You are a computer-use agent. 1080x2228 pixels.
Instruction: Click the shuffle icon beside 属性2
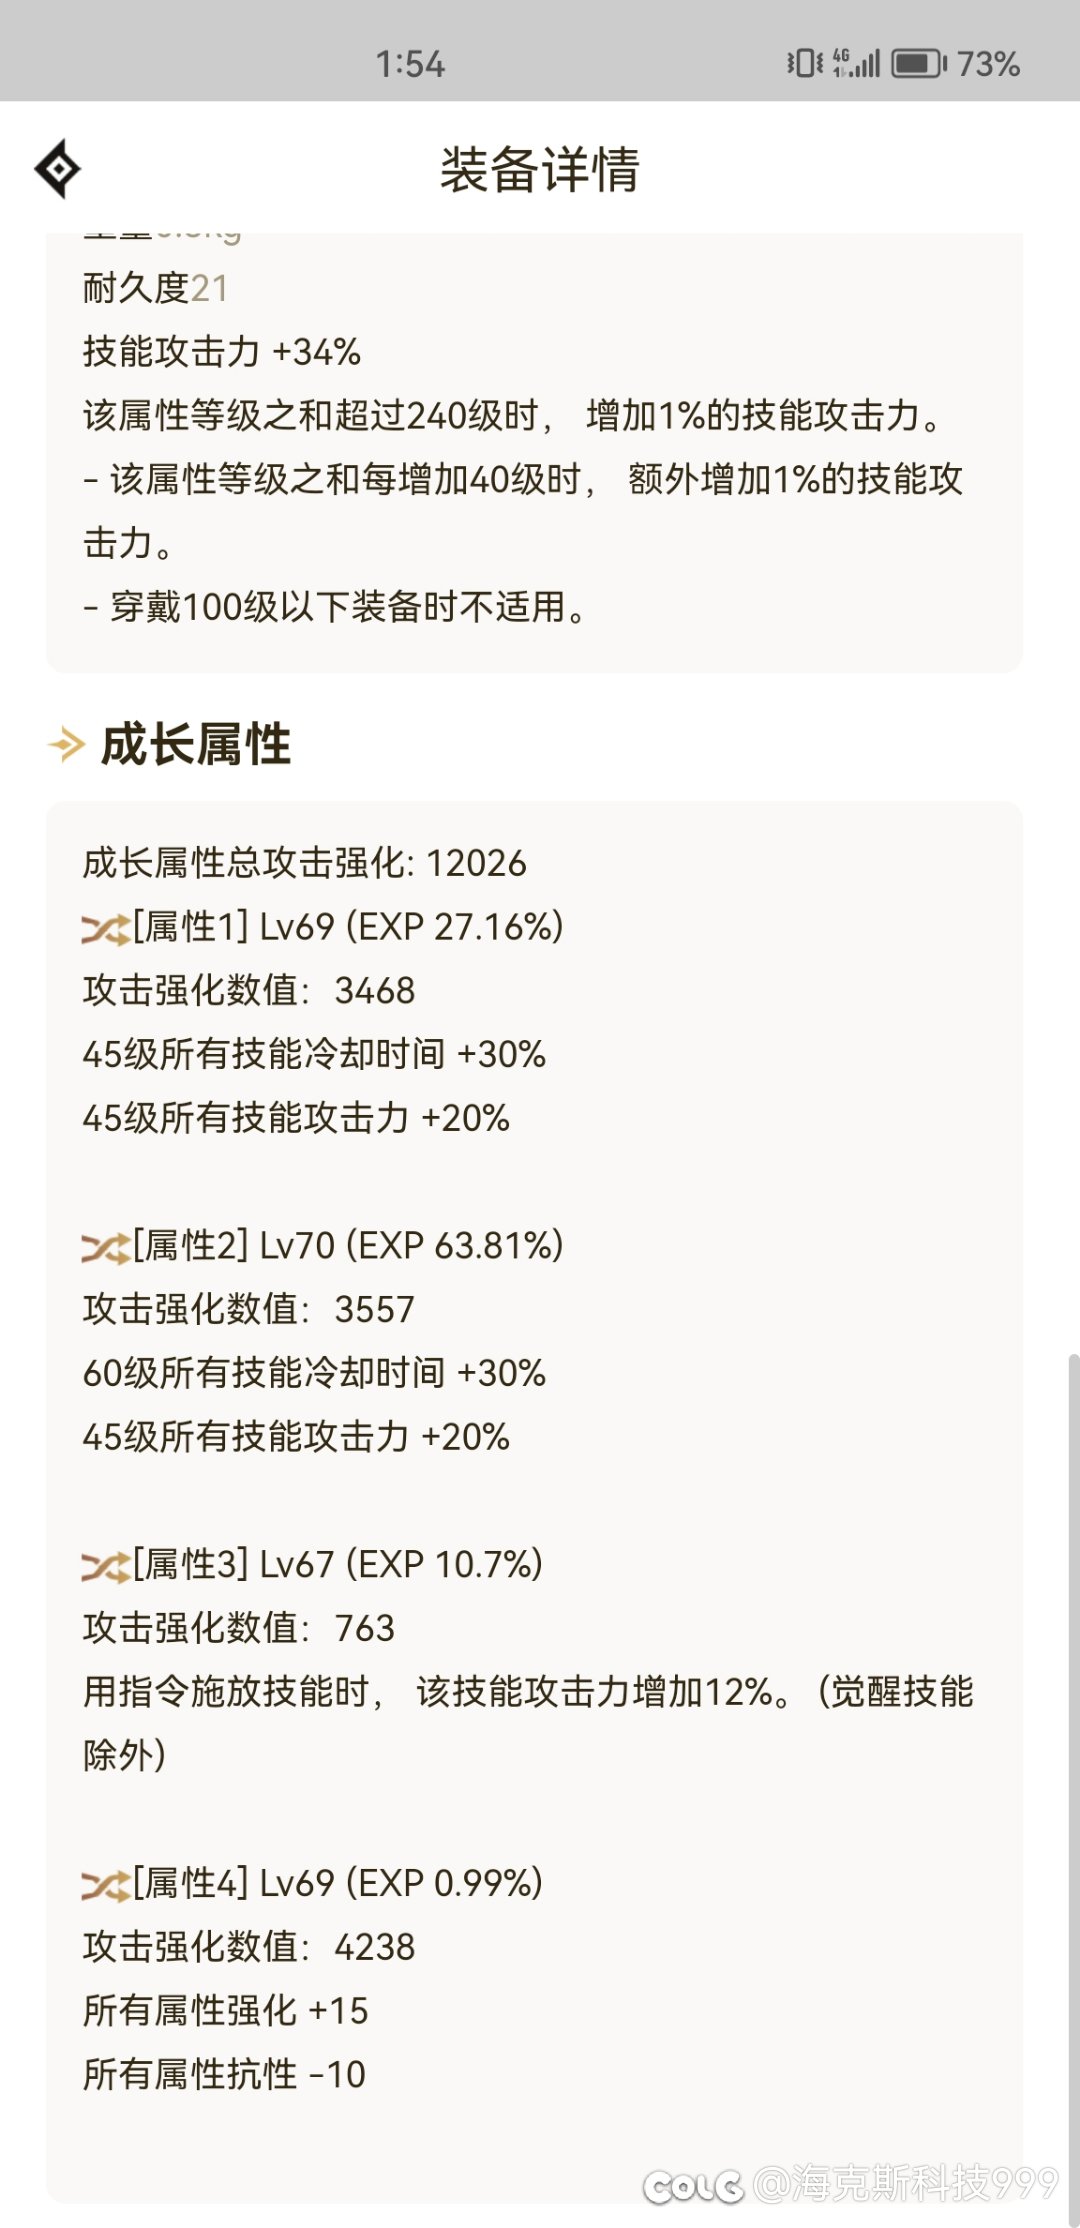[x=106, y=1248]
